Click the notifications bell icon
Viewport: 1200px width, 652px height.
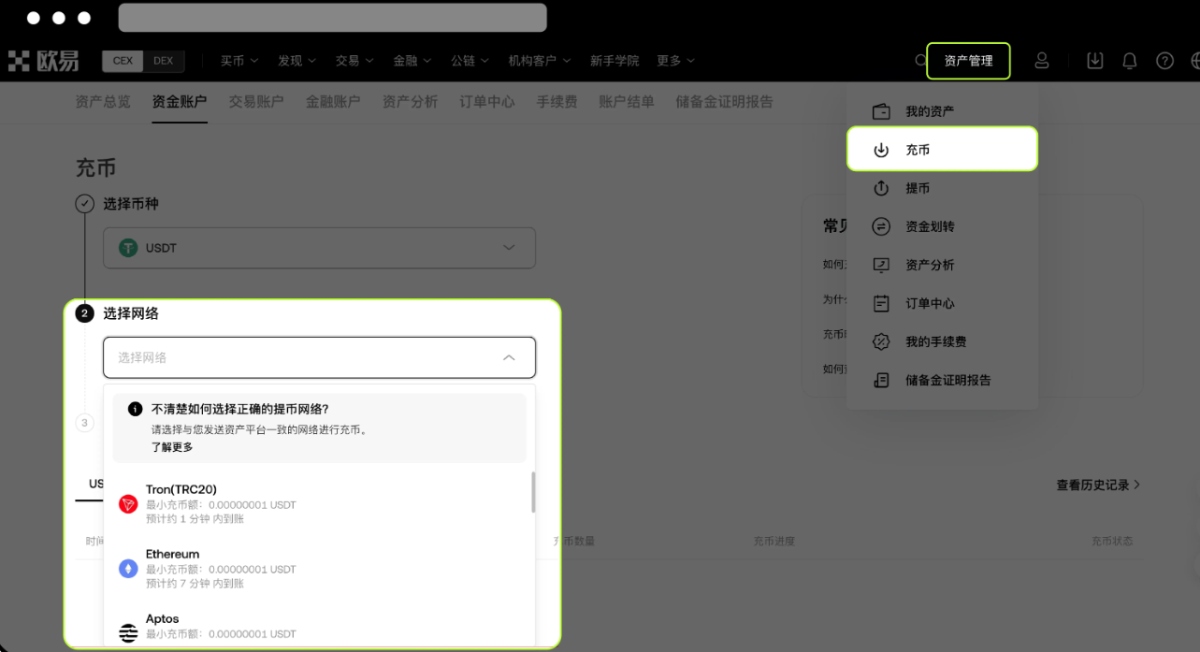click(1129, 60)
